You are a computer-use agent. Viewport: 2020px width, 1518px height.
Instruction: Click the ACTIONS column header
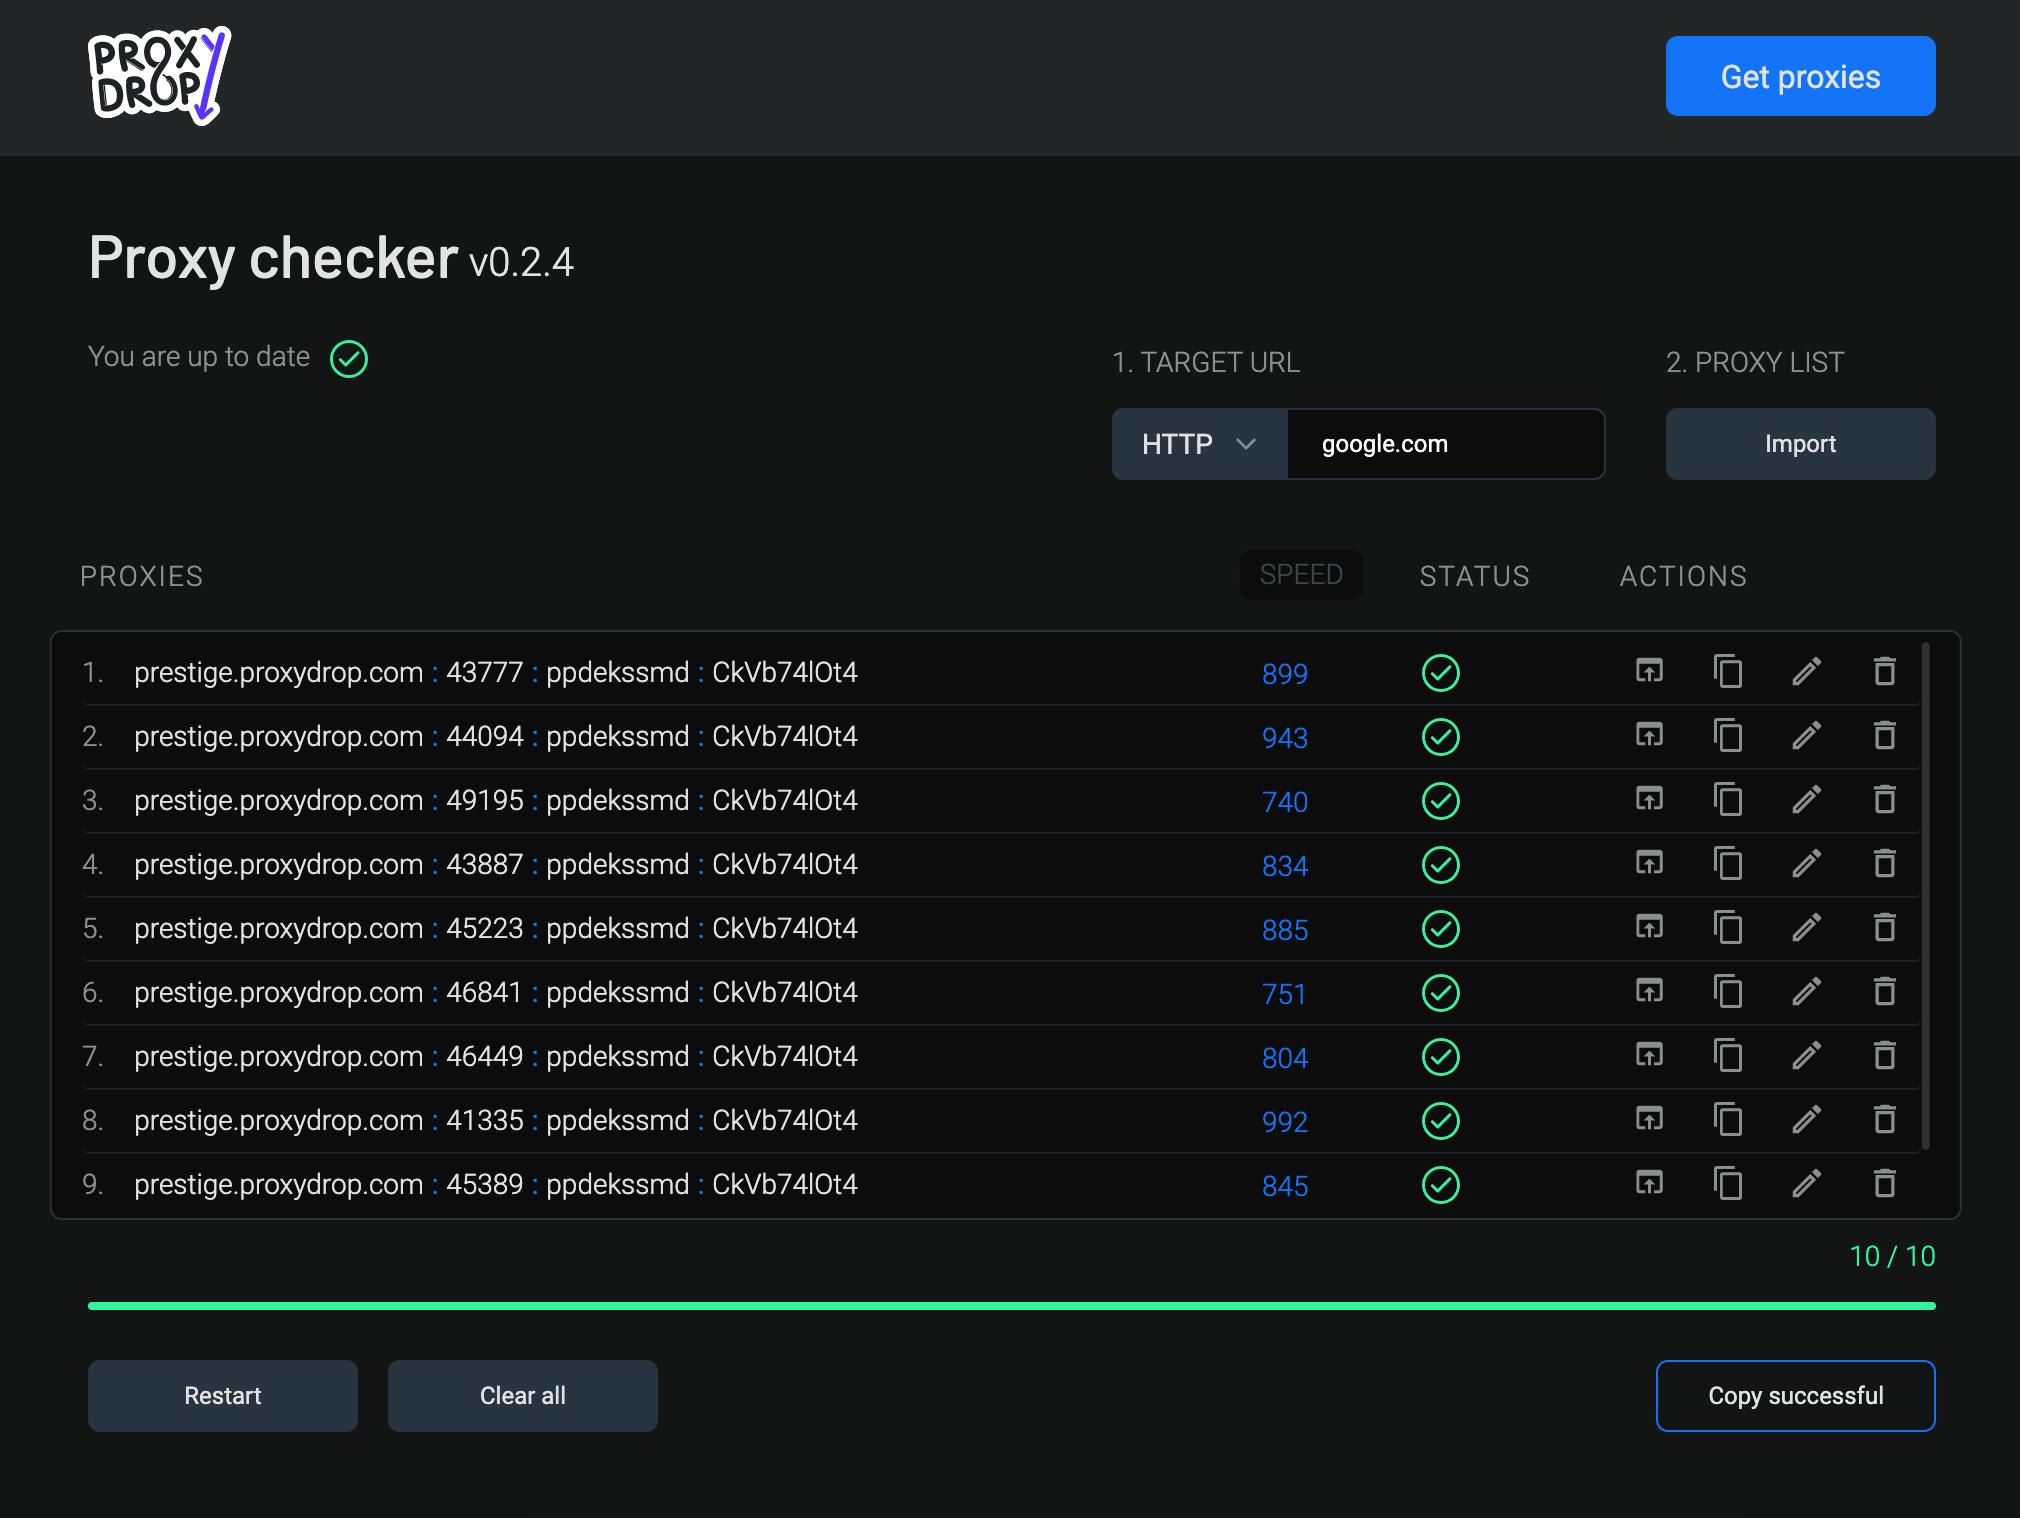(x=1683, y=576)
